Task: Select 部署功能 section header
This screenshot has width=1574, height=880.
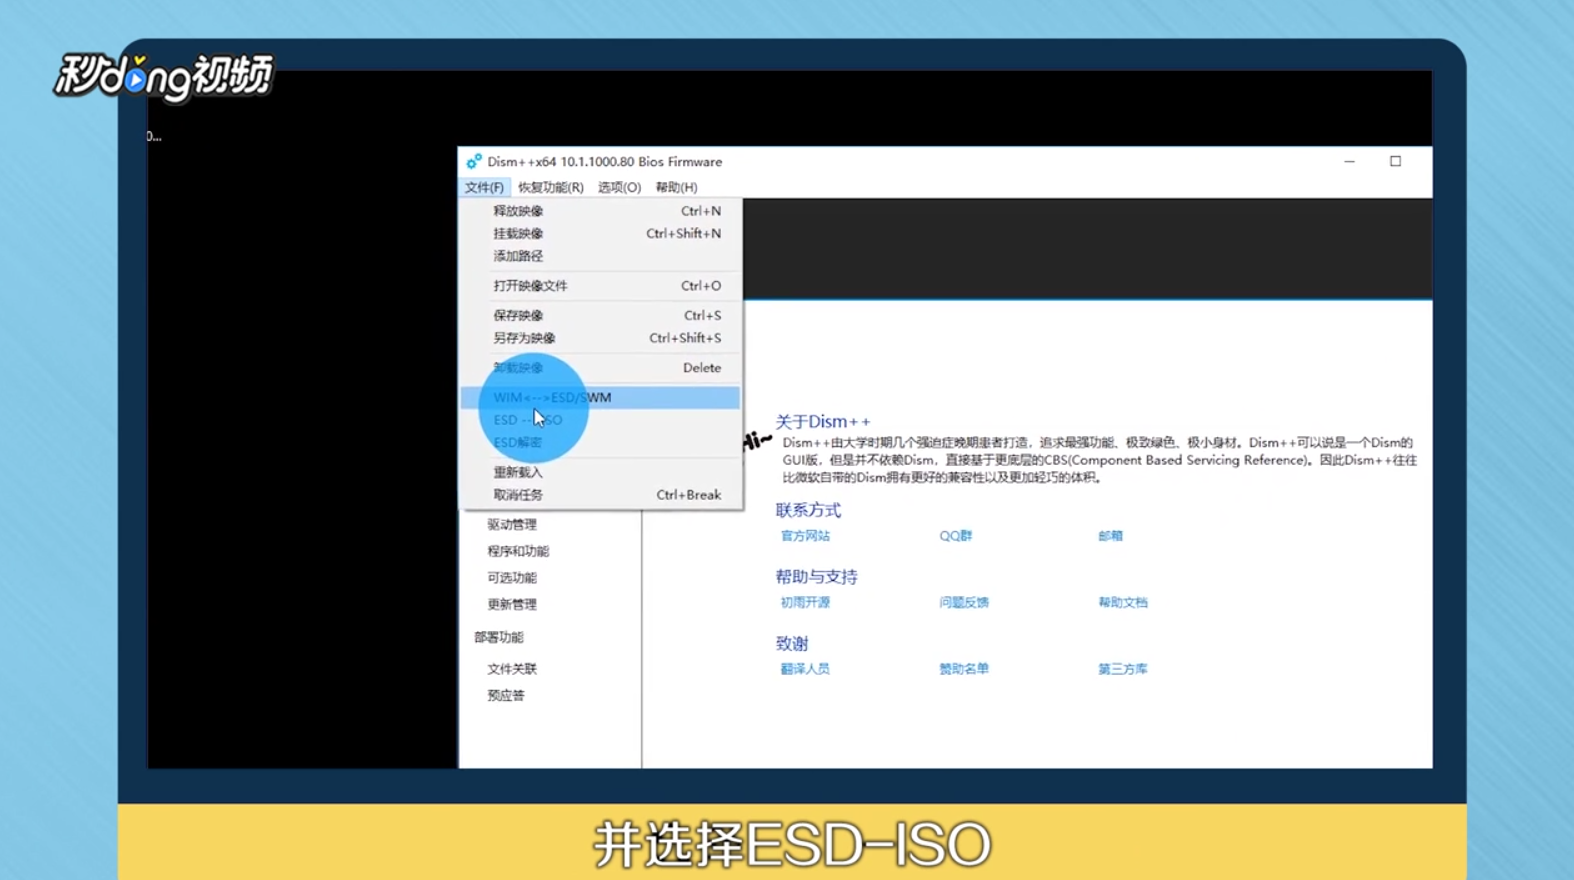Action: coord(499,637)
